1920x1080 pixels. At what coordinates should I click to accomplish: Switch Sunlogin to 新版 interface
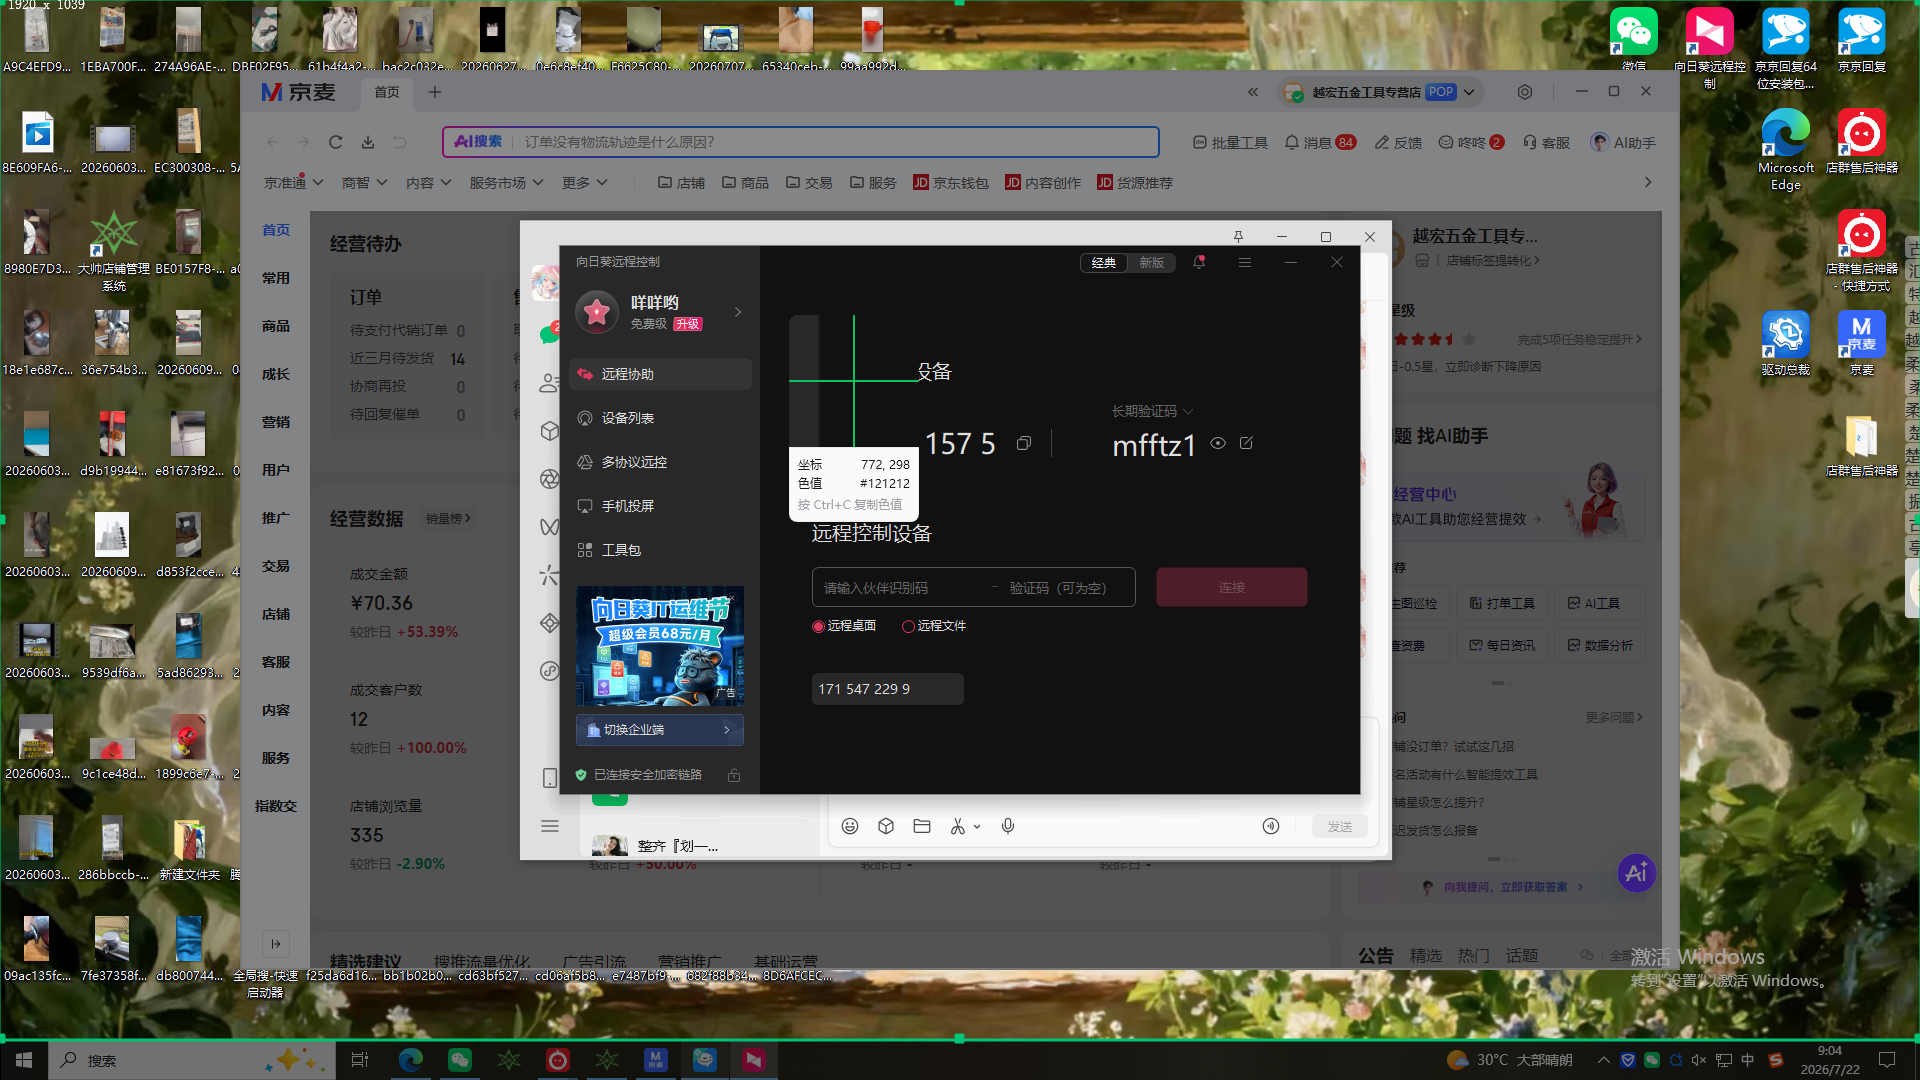point(1152,263)
